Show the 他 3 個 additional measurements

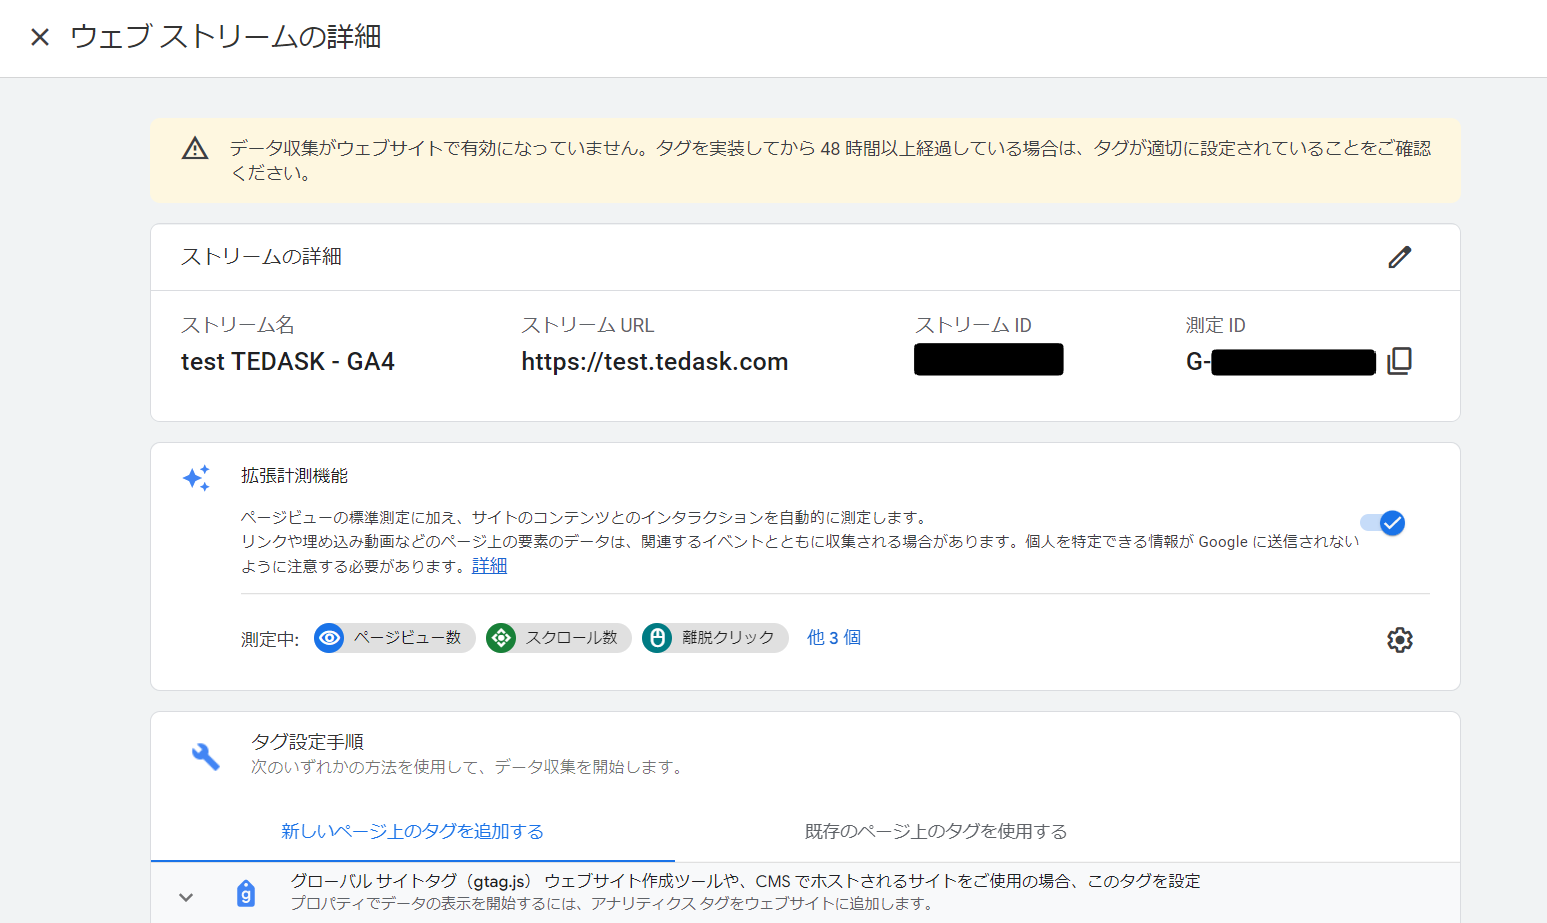pyautogui.click(x=833, y=638)
